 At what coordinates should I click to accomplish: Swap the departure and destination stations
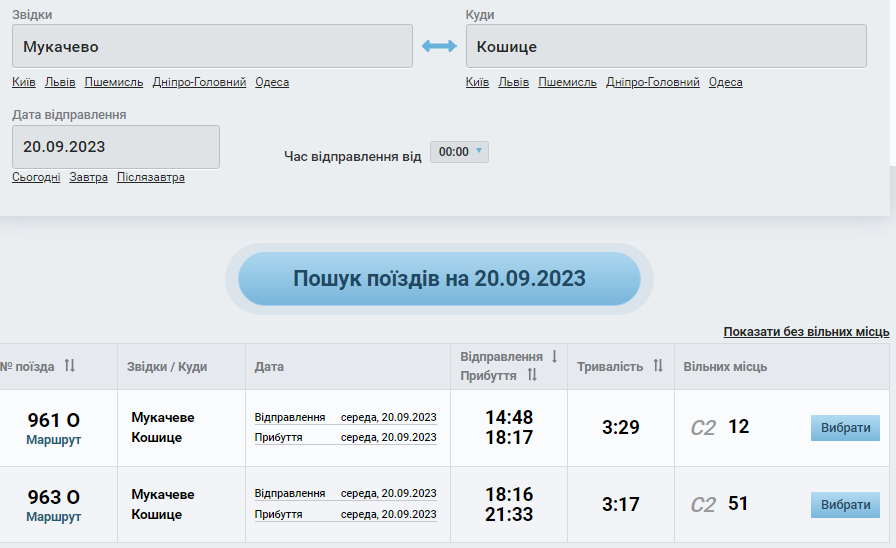[x=439, y=46]
